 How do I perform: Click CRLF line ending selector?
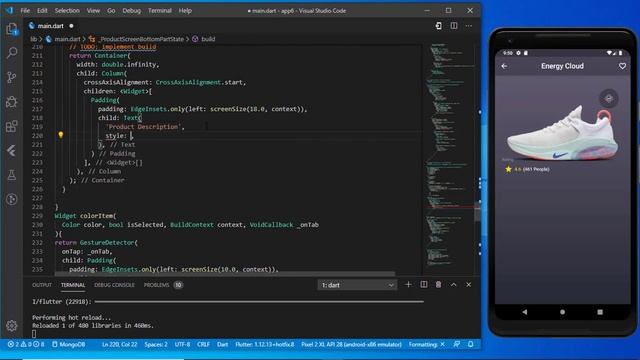(x=203, y=344)
